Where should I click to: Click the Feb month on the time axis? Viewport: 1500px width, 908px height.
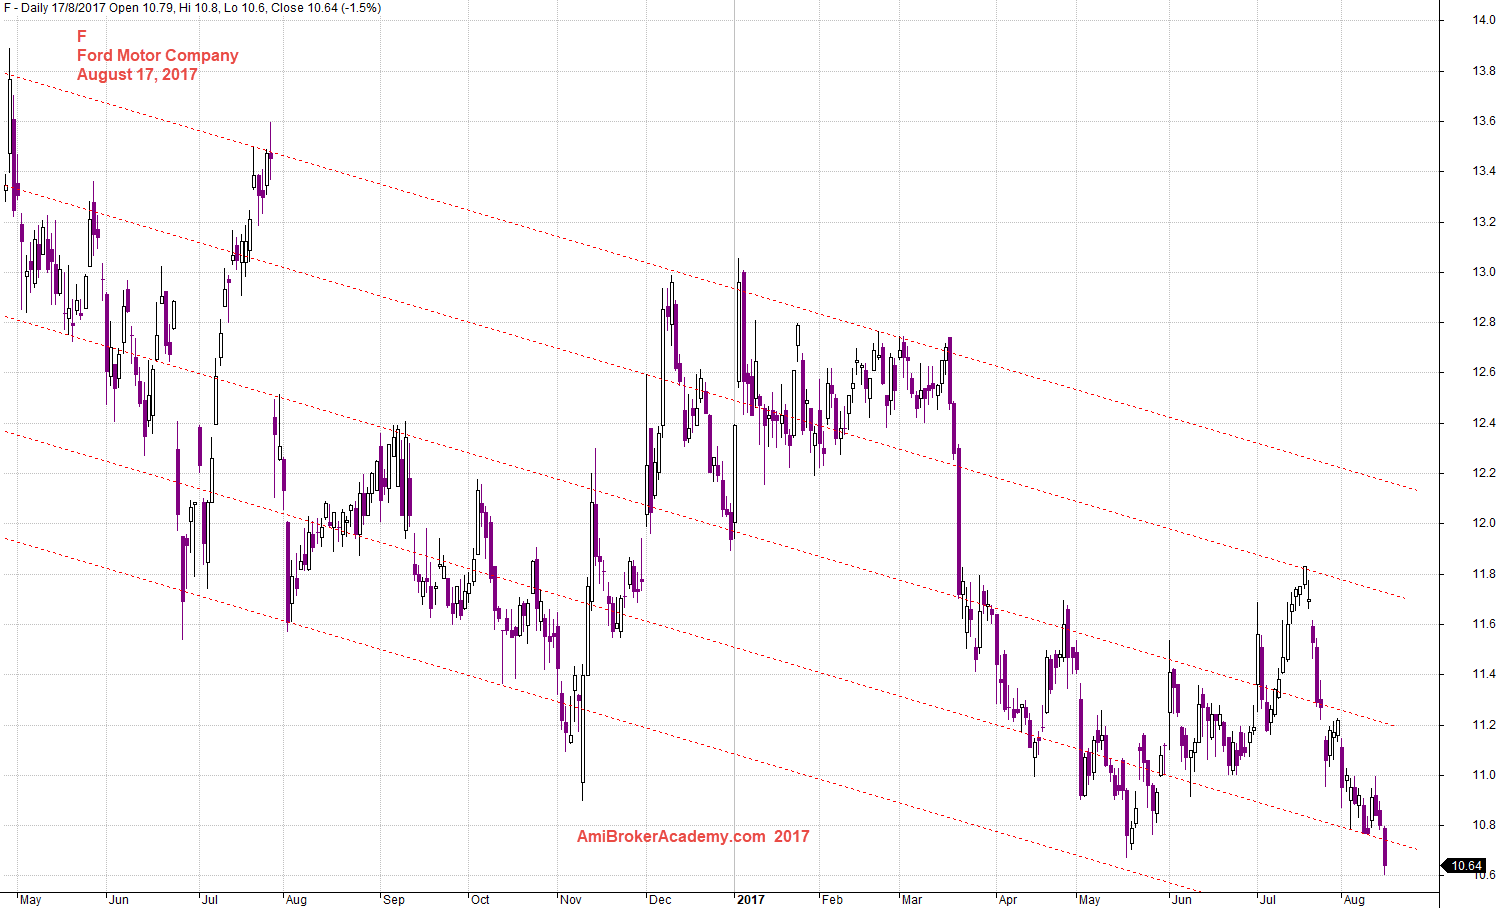(832, 900)
